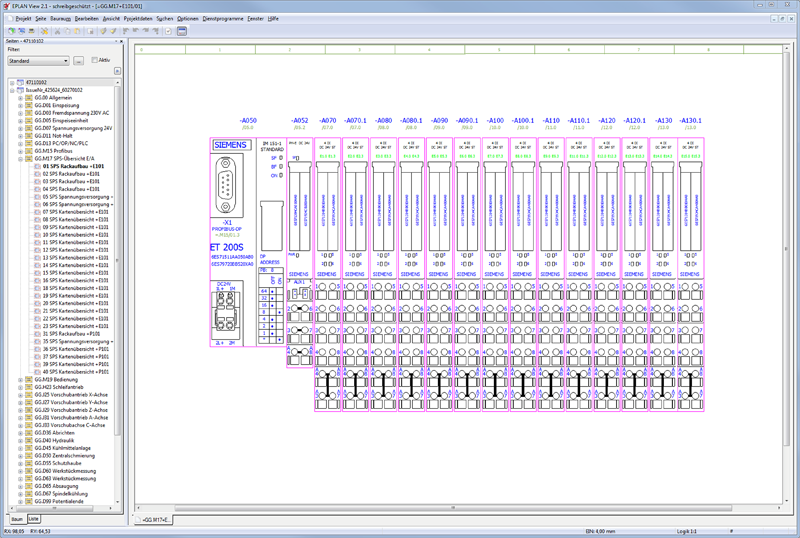Open the Projektdaten menu

point(138,18)
